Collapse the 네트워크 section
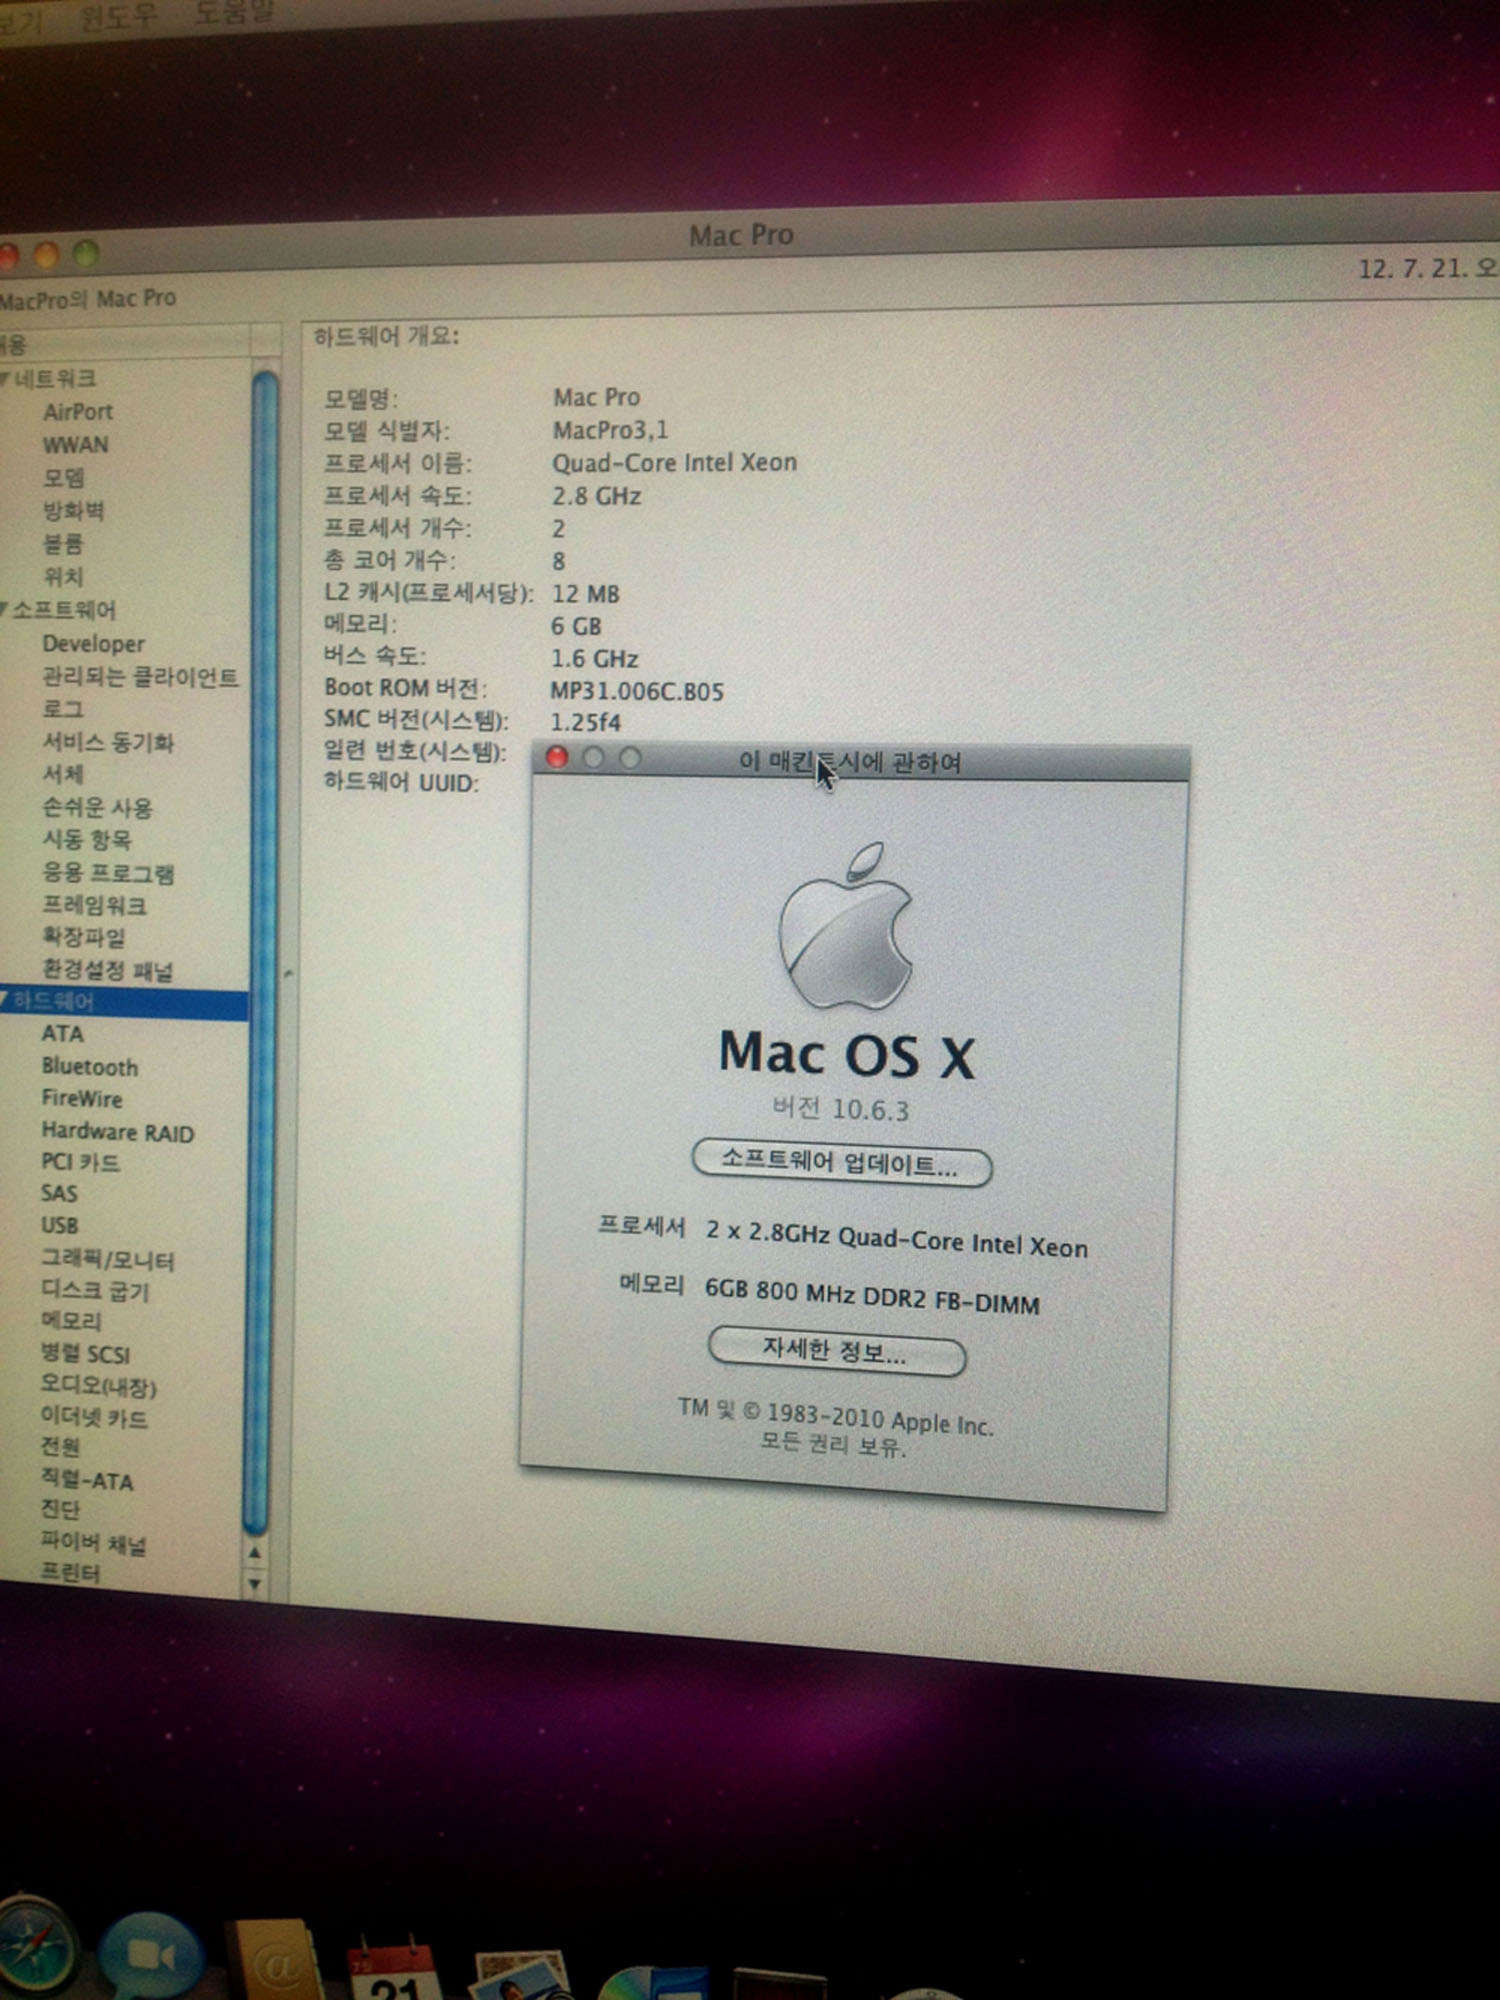The height and width of the screenshot is (2000, 1500). 6,379
